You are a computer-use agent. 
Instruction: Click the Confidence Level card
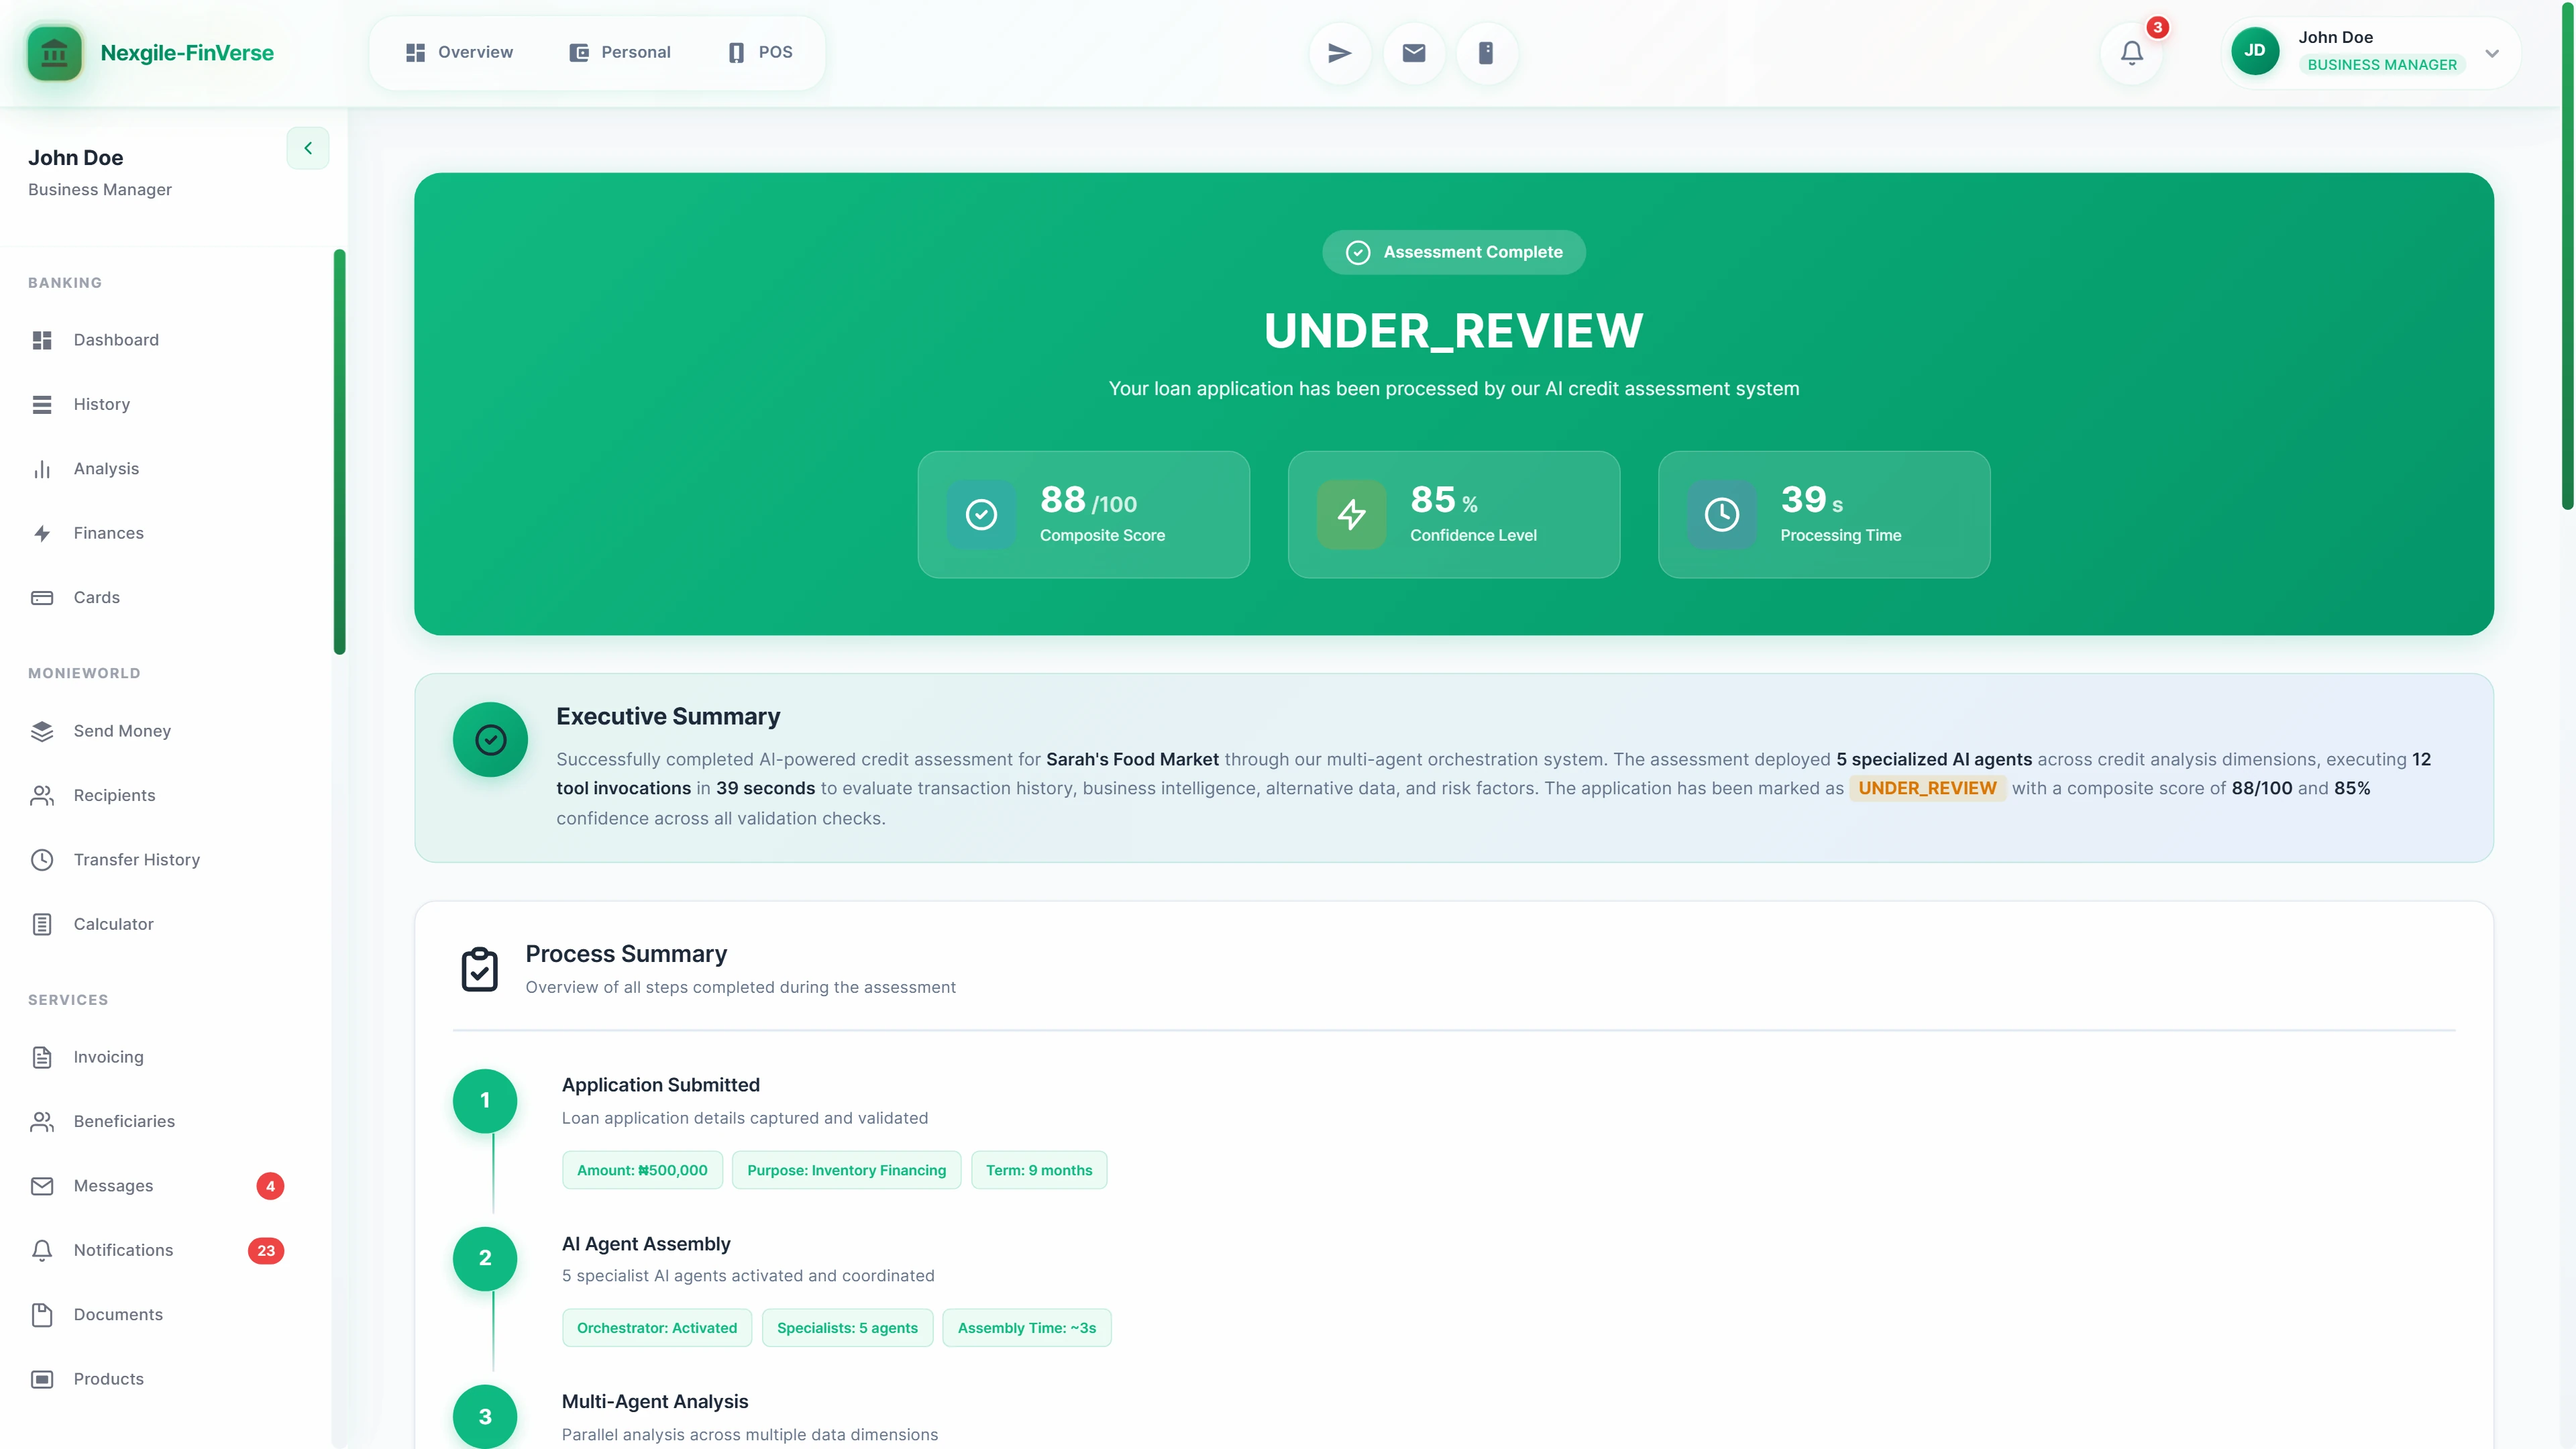1453,515
